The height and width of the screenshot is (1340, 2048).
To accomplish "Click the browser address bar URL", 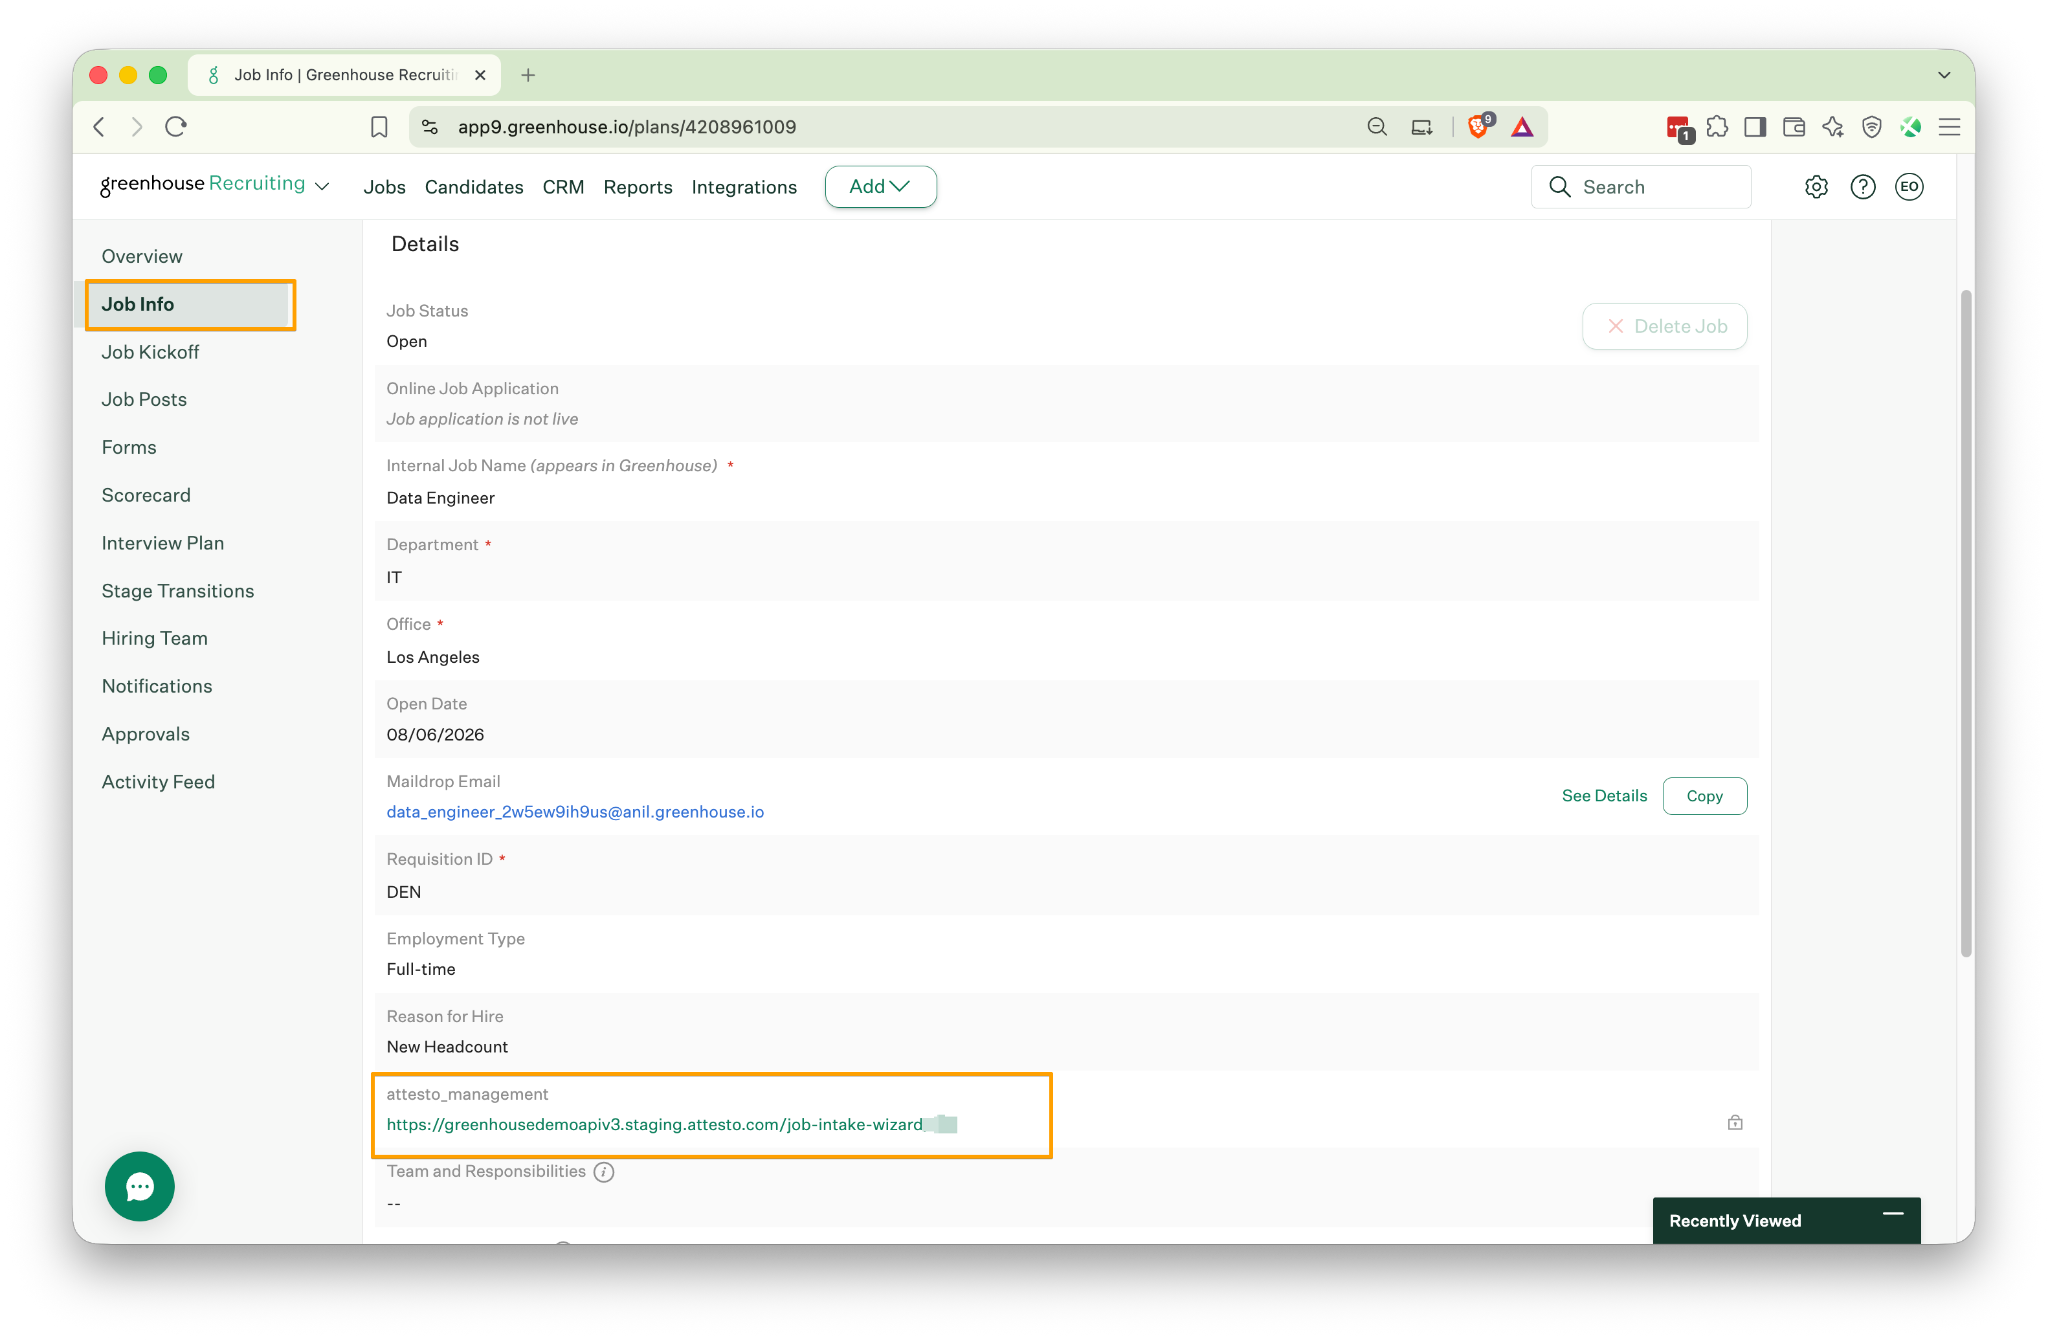I will pyautogui.click(x=627, y=127).
